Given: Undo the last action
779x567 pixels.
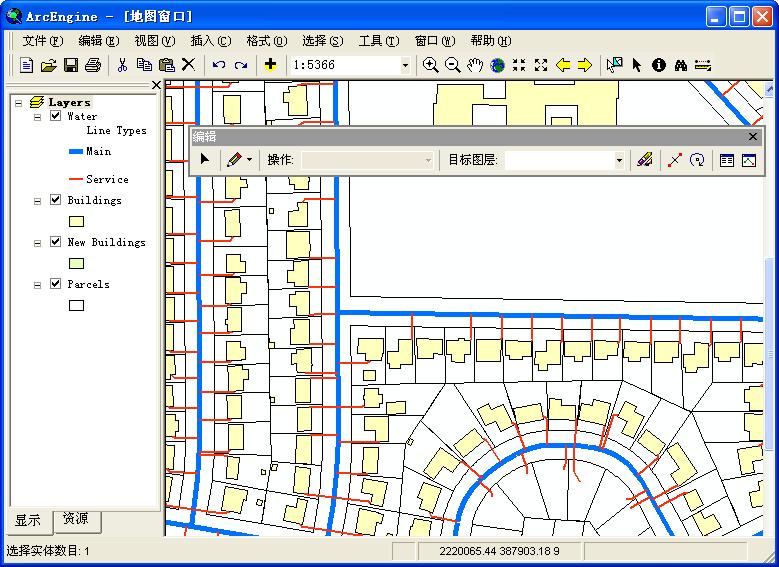Looking at the screenshot, I should 219,65.
